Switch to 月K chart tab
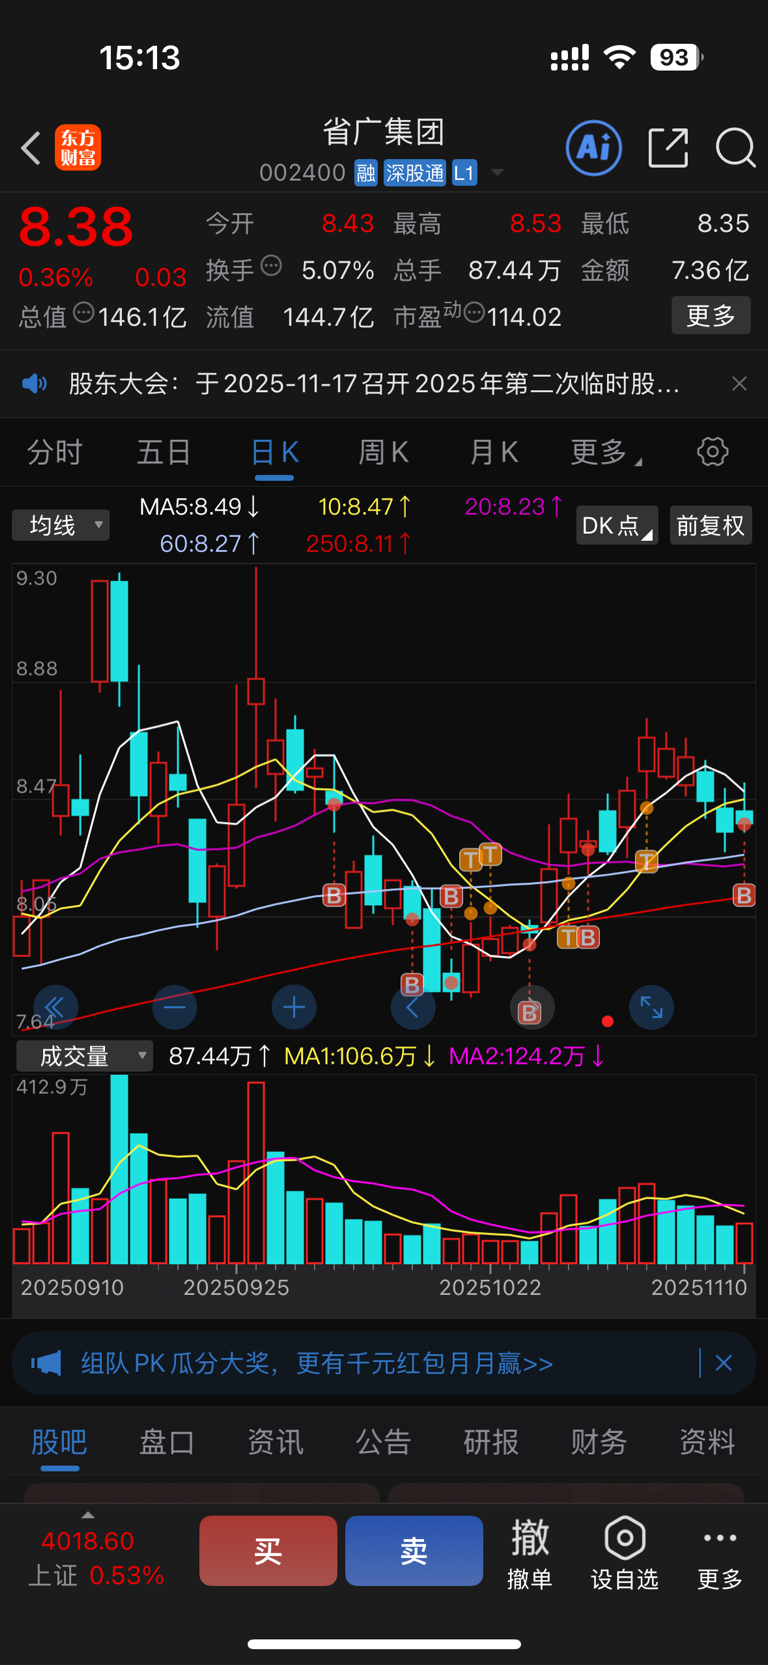The image size is (769, 1665). point(494,452)
